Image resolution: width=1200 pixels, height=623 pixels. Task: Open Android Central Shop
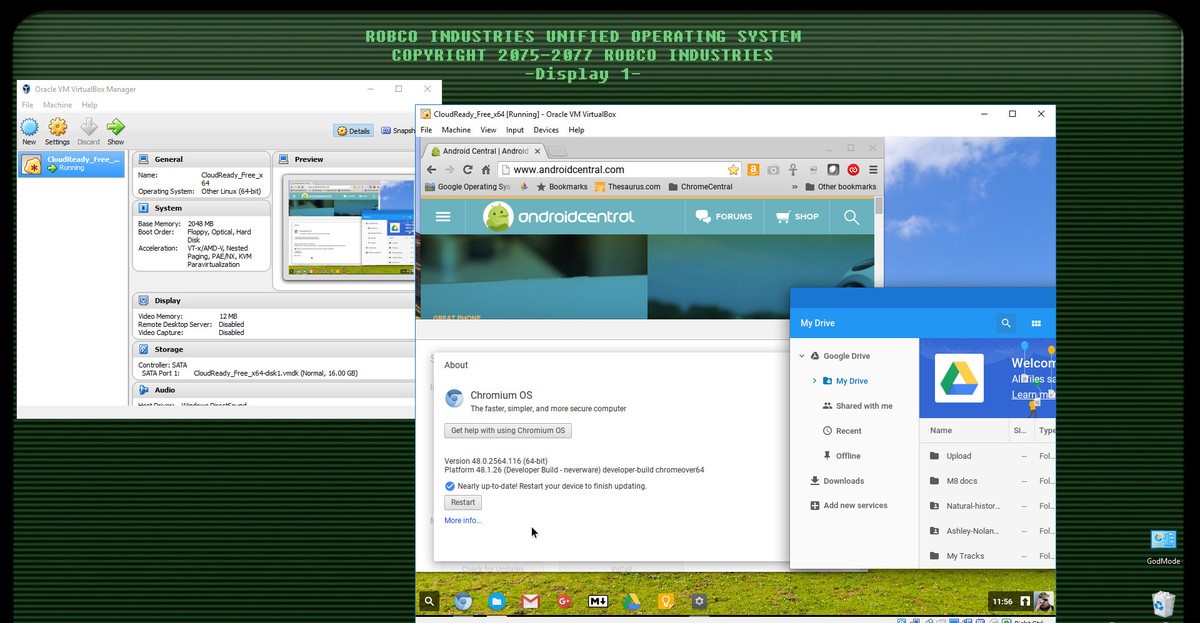point(797,216)
